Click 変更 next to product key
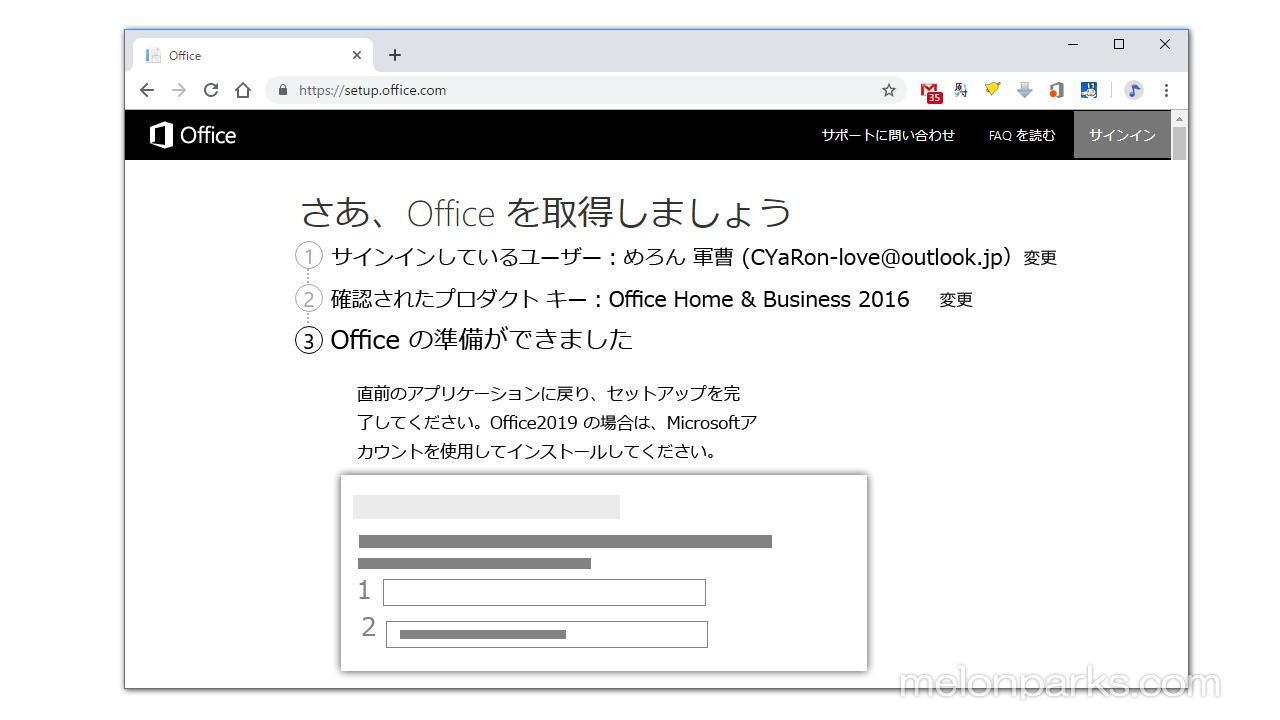1280x720 pixels. point(956,300)
